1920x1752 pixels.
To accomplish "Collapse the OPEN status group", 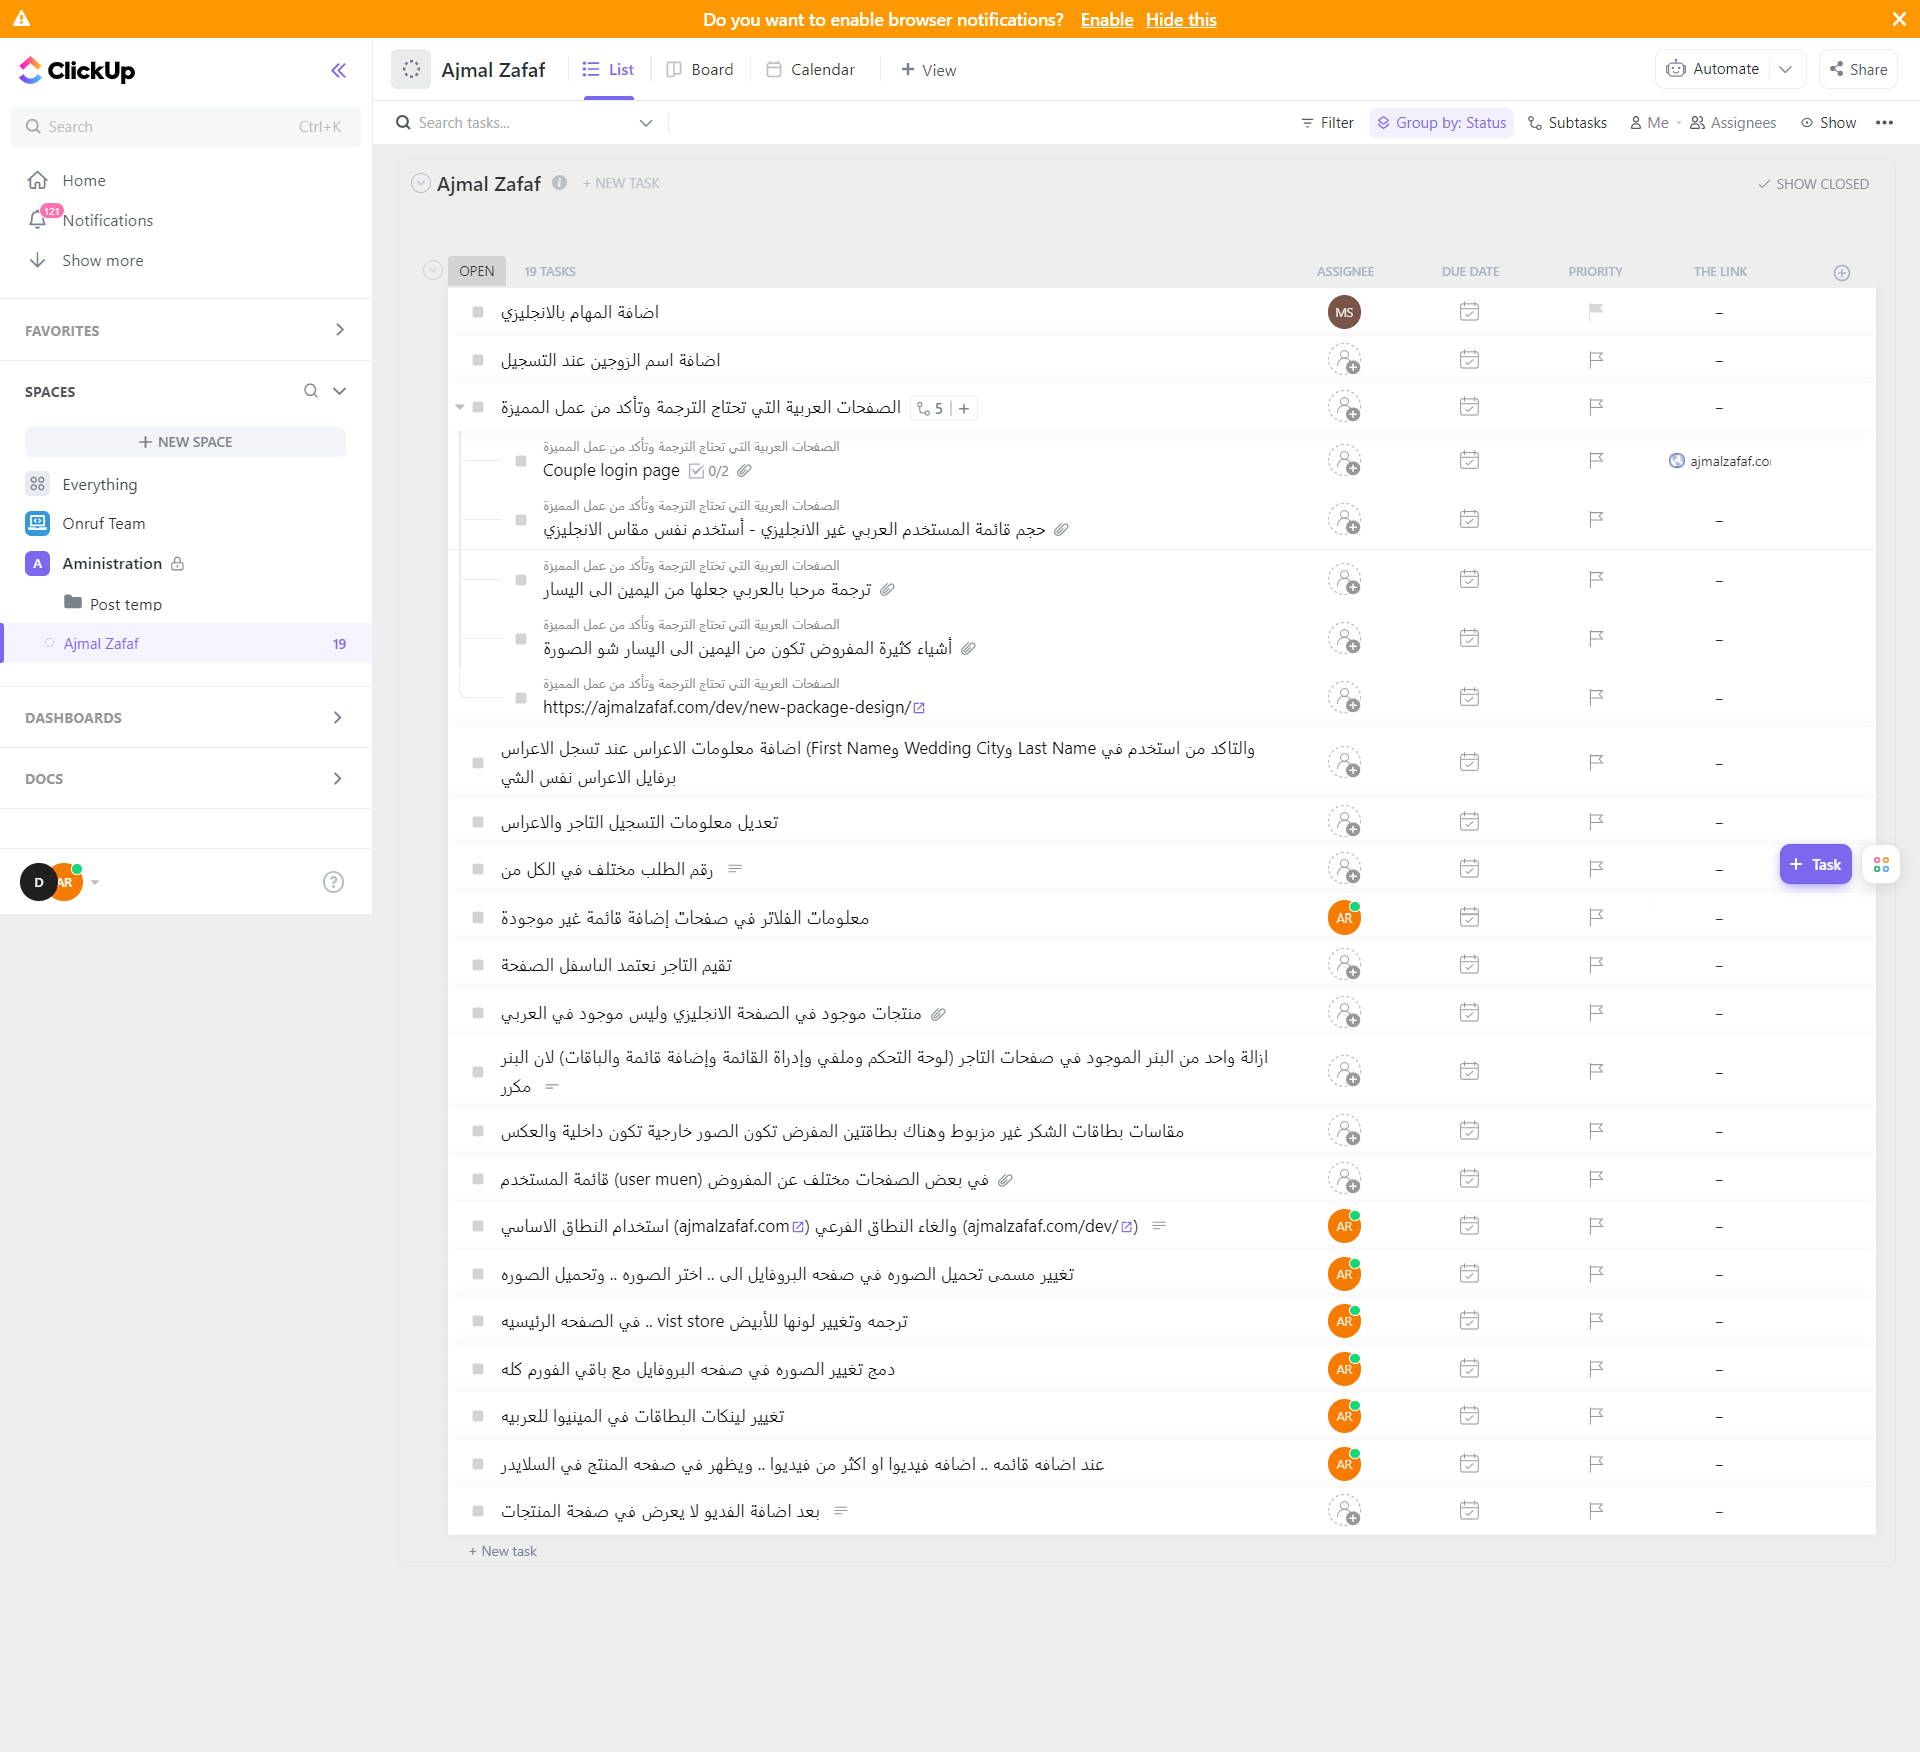I will (x=432, y=271).
